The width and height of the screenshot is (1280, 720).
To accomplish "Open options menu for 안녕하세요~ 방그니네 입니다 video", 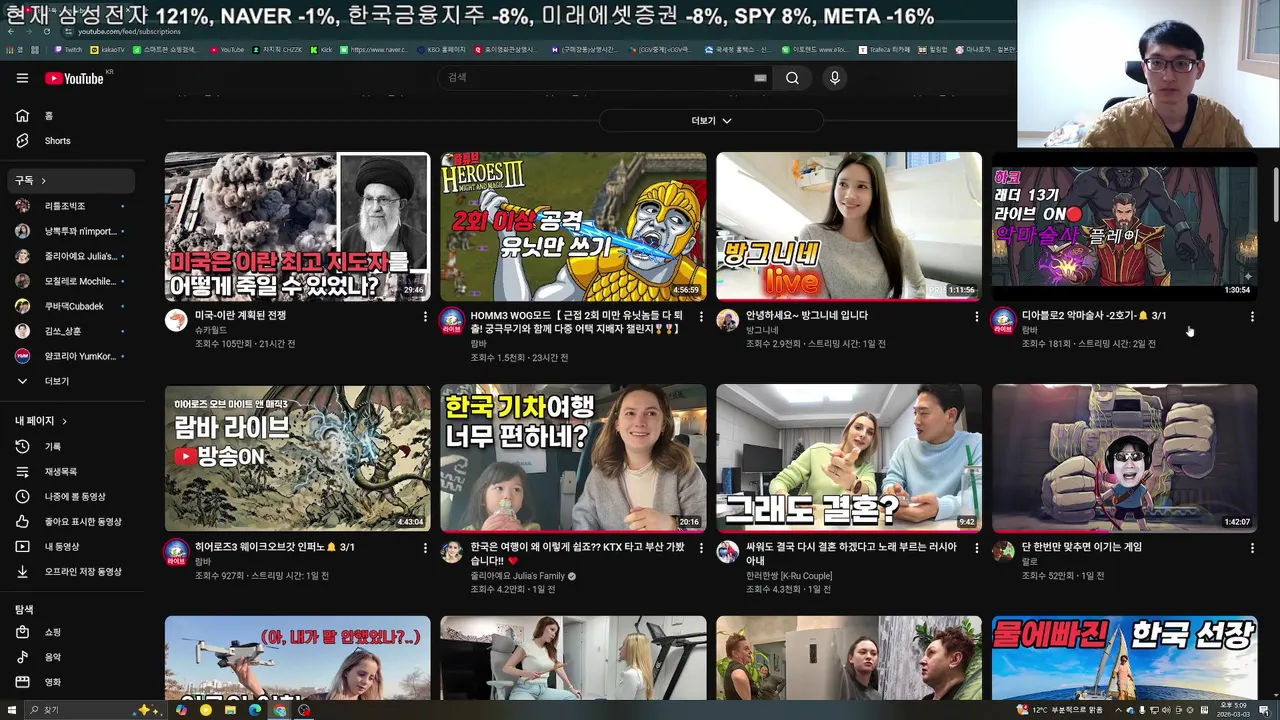I will pos(977,317).
